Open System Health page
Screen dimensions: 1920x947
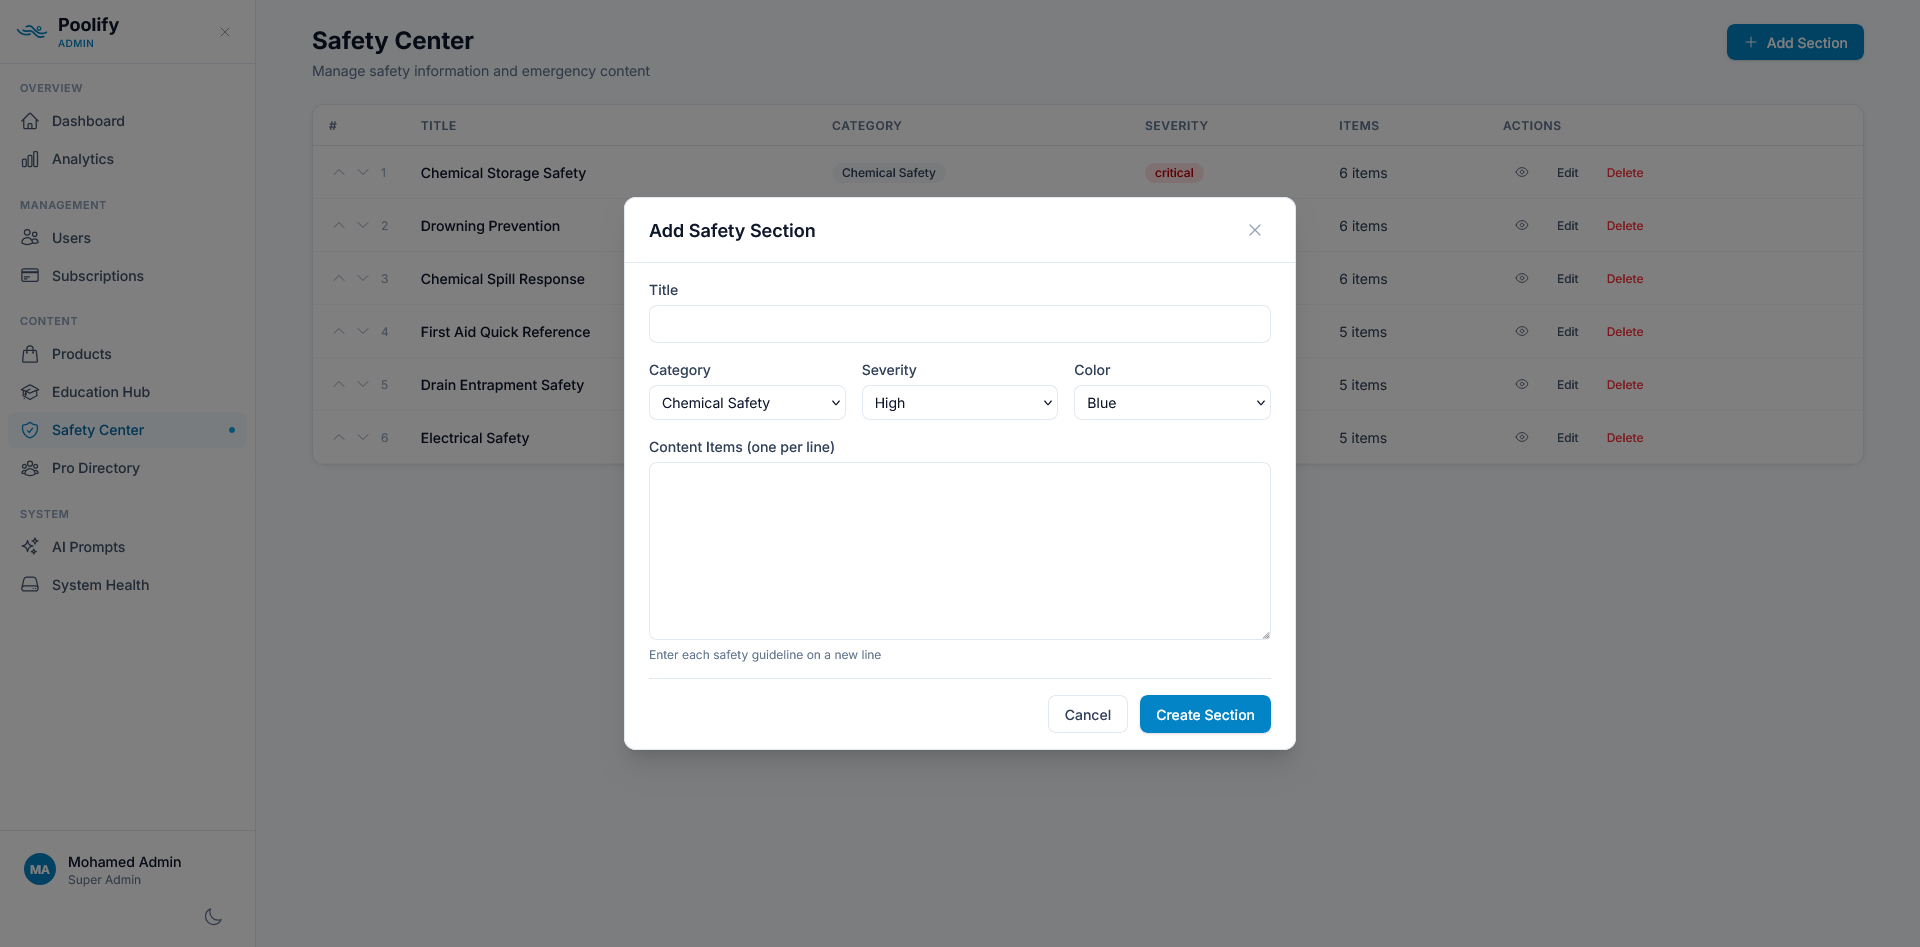point(127,585)
